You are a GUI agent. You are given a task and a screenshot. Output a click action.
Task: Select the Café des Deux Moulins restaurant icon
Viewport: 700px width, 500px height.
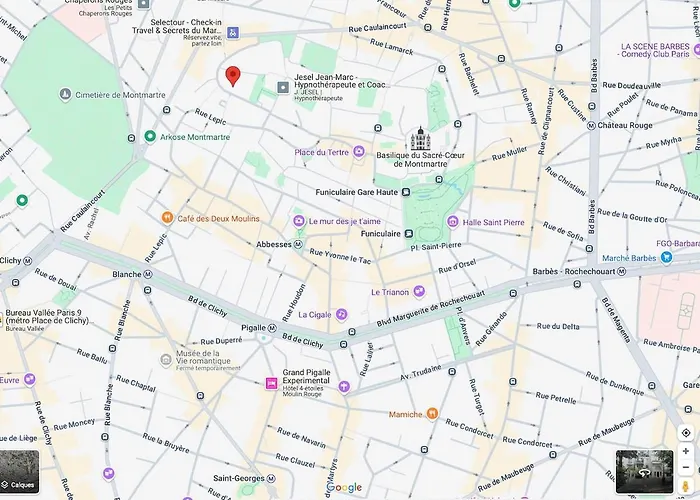click(x=167, y=218)
